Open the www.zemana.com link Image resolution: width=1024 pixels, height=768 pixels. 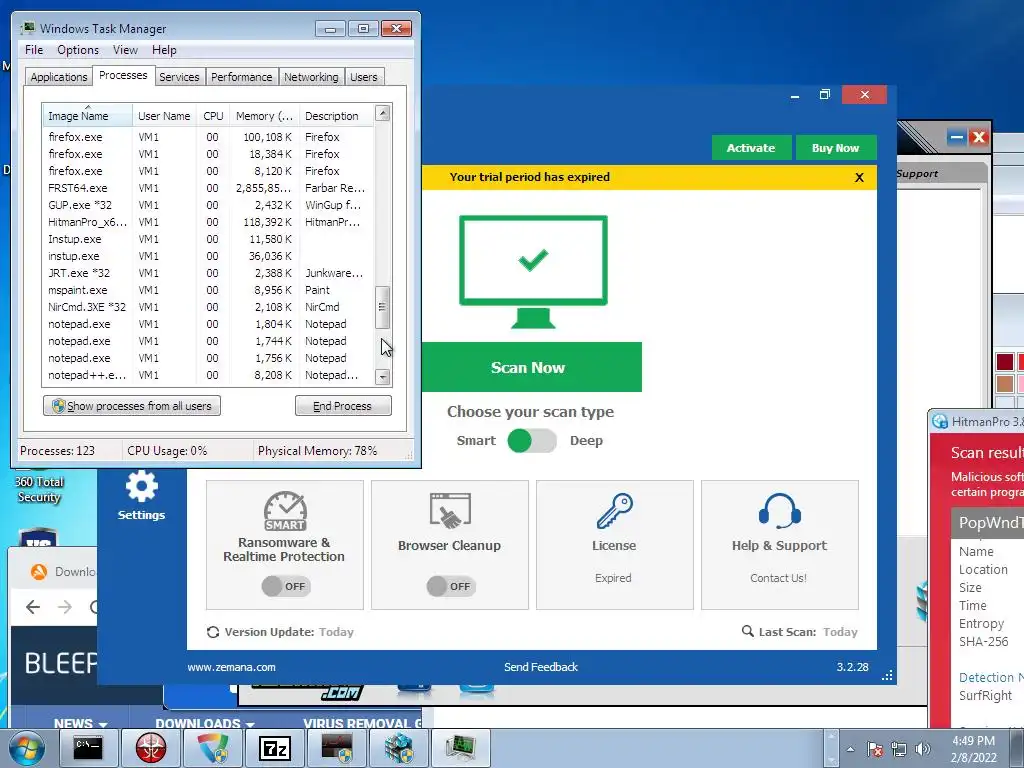tap(231, 667)
